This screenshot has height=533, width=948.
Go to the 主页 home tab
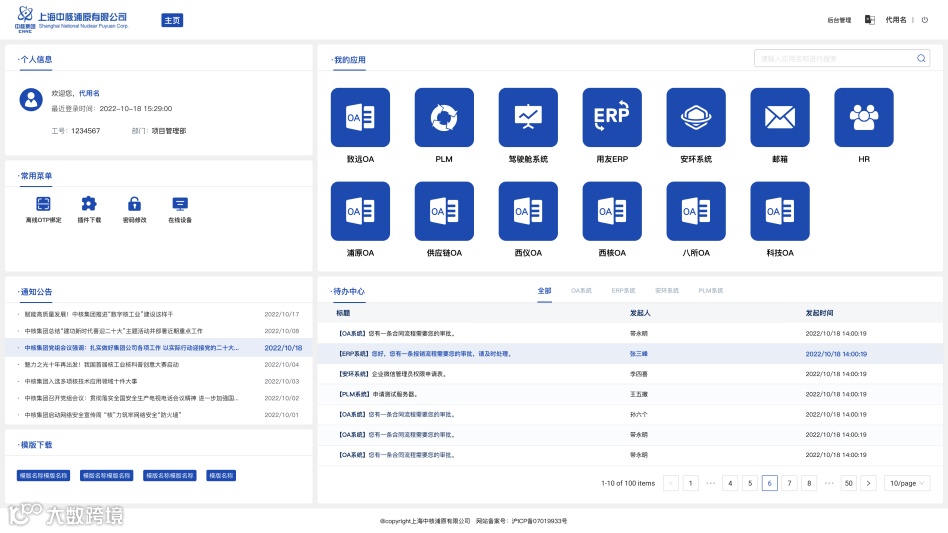[172, 20]
